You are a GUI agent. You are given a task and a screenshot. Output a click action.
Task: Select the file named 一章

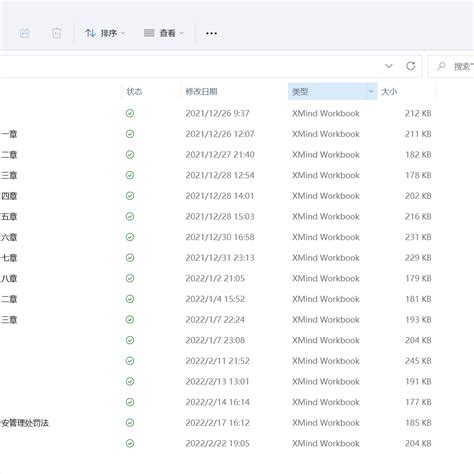(9, 134)
